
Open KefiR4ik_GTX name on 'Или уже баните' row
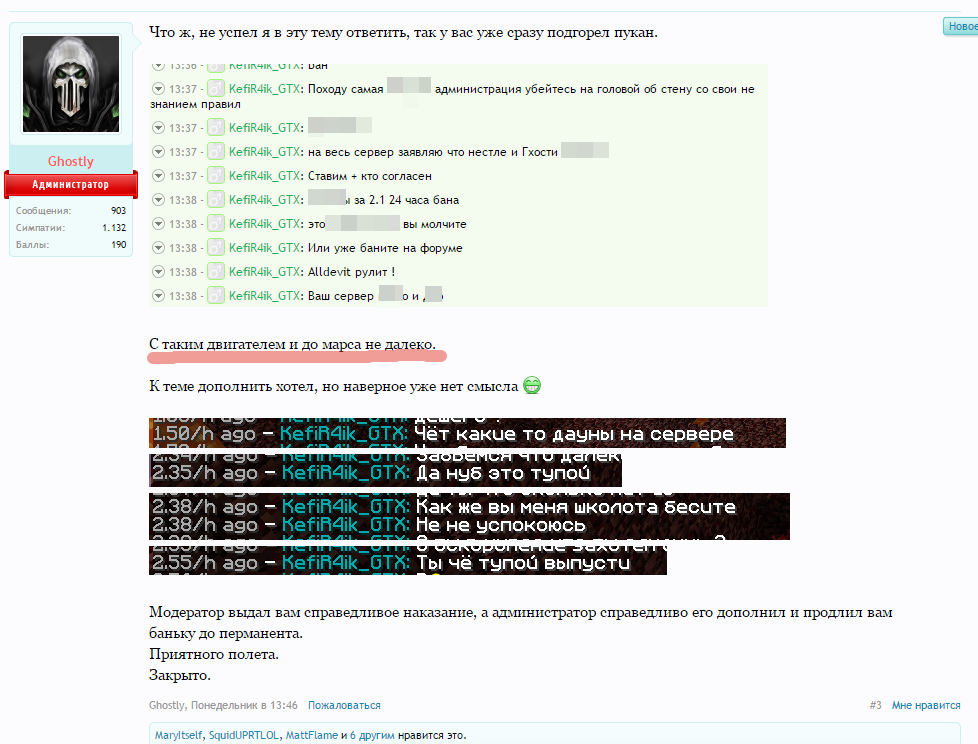click(264, 248)
